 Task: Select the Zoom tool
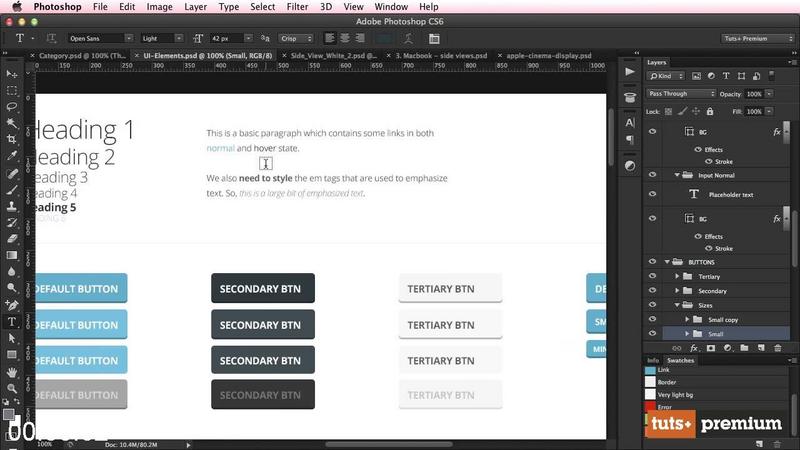tap(12, 388)
